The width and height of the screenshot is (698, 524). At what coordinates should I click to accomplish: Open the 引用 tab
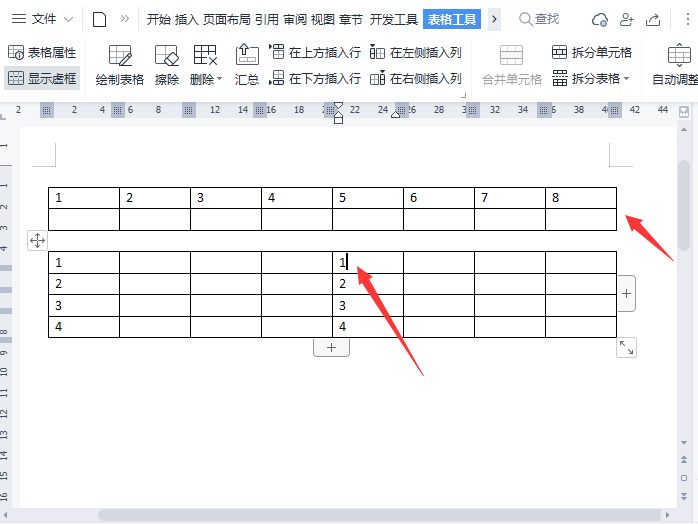click(x=267, y=20)
